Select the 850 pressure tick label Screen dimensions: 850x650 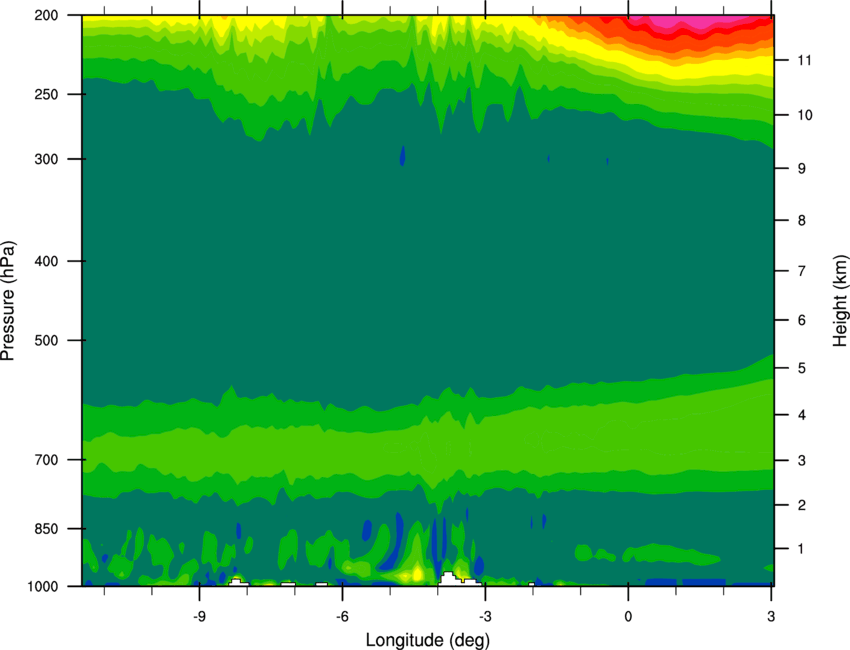(x=46, y=529)
